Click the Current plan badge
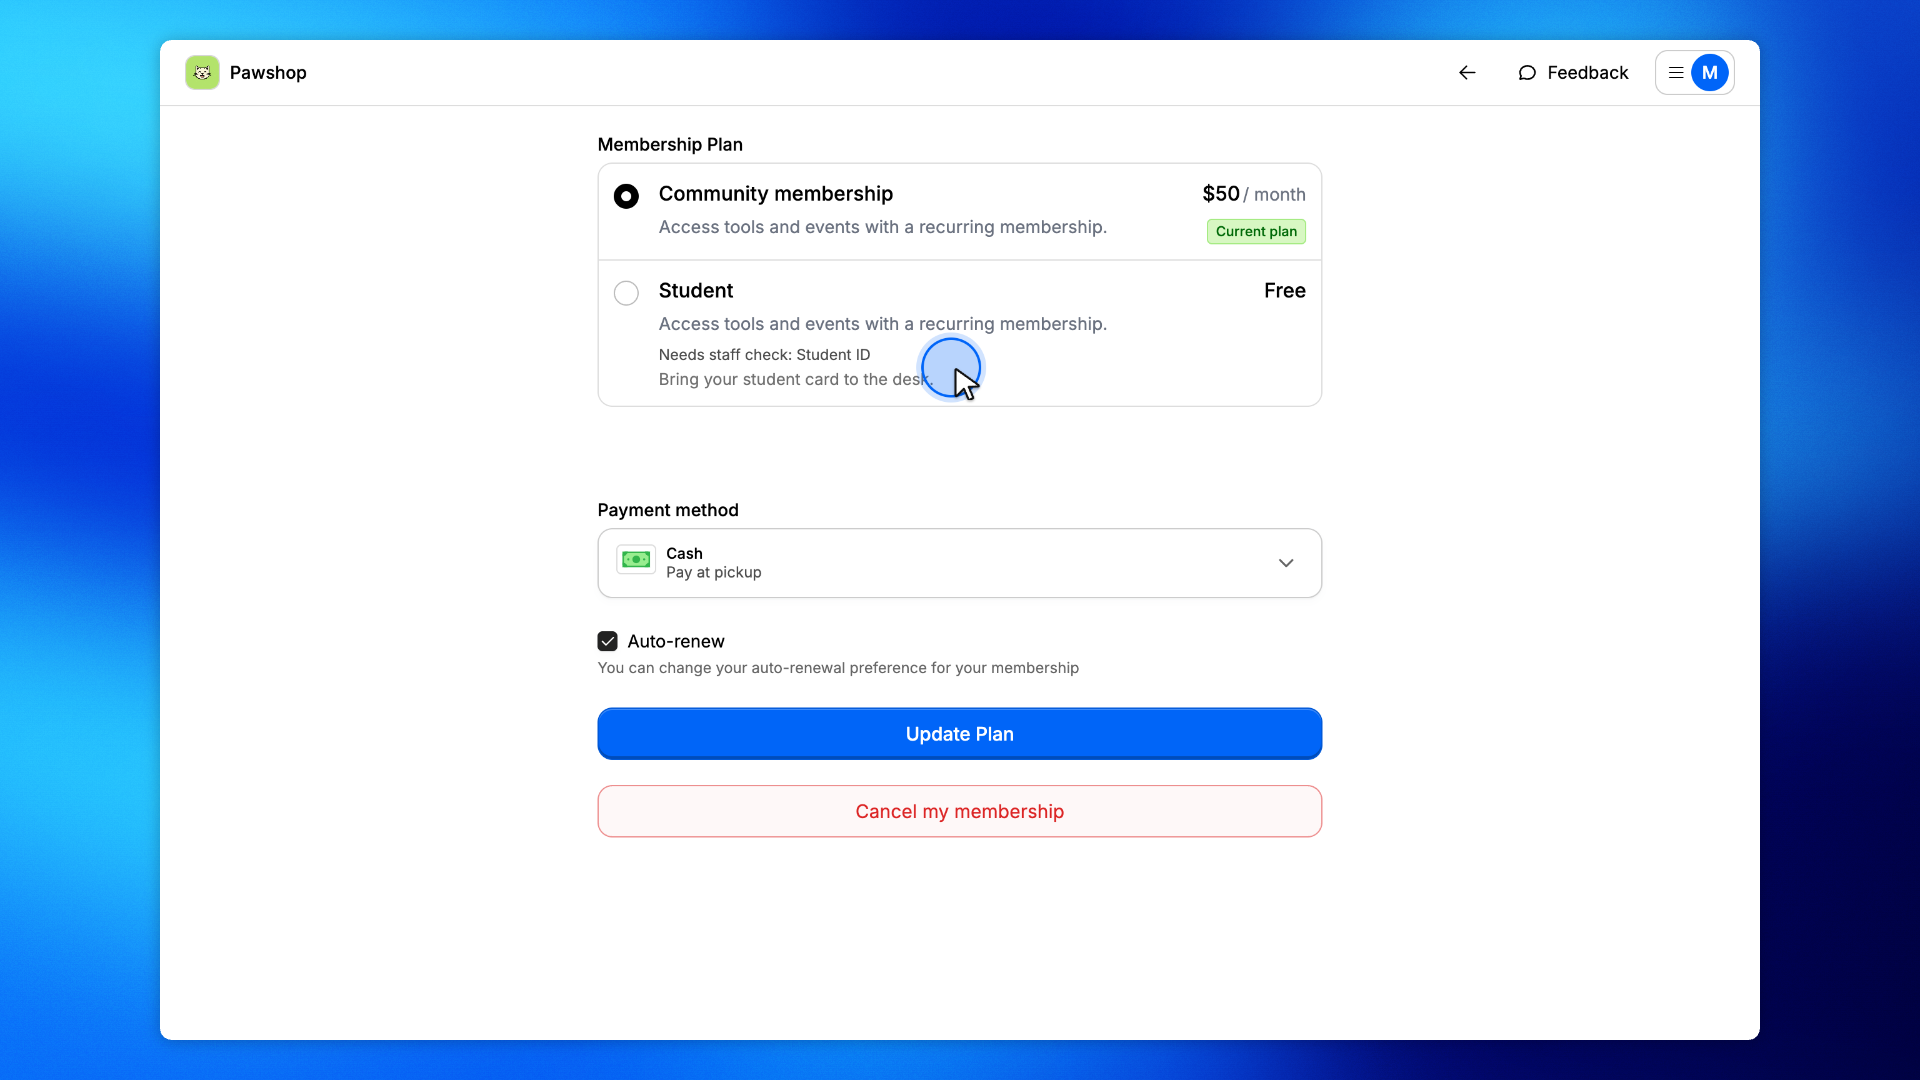Screen dimensions: 1920x1080 tap(1256, 231)
